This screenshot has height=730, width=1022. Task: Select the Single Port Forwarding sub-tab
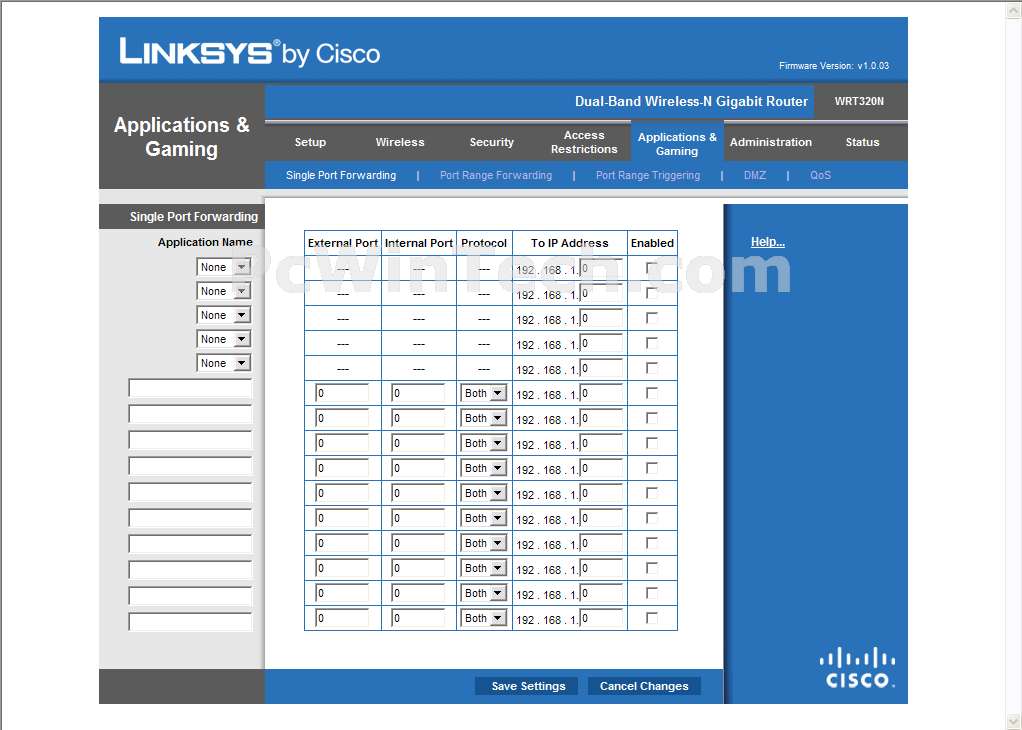point(341,175)
